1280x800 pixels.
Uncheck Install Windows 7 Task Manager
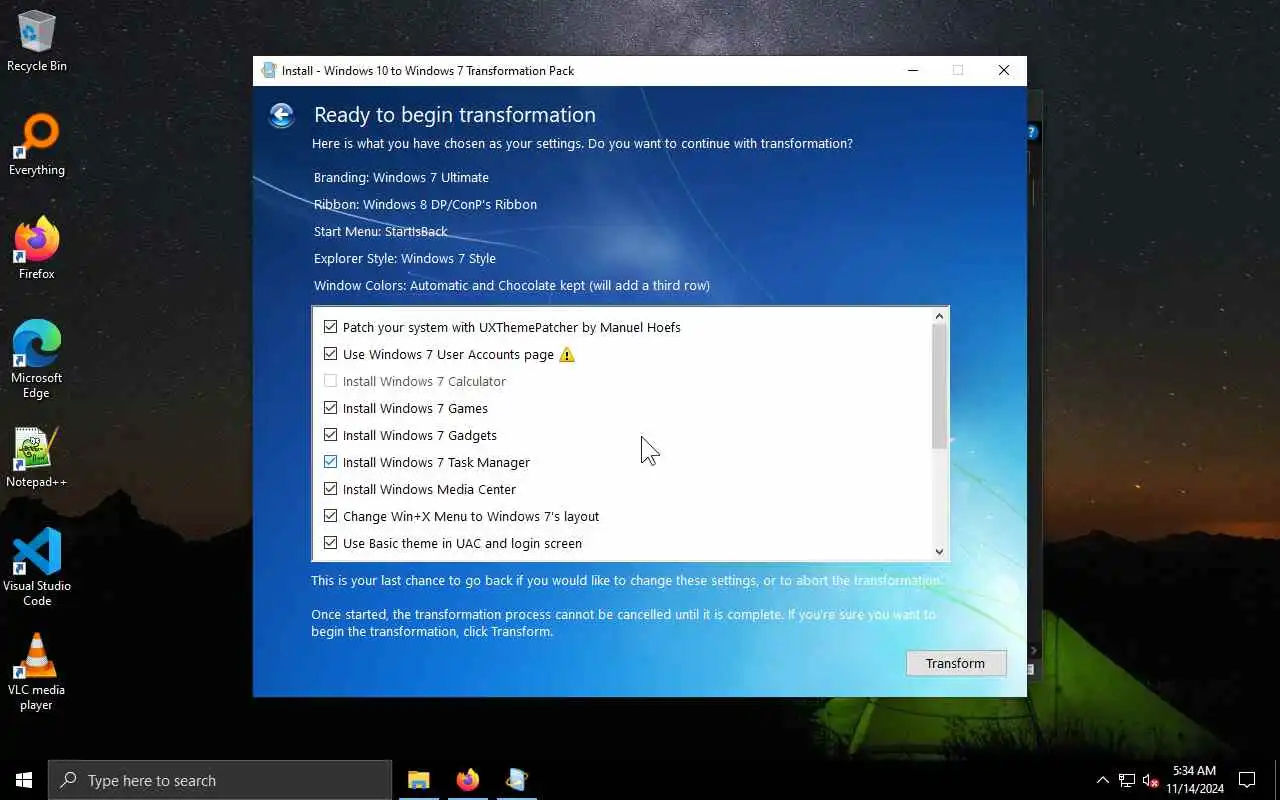click(x=331, y=462)
